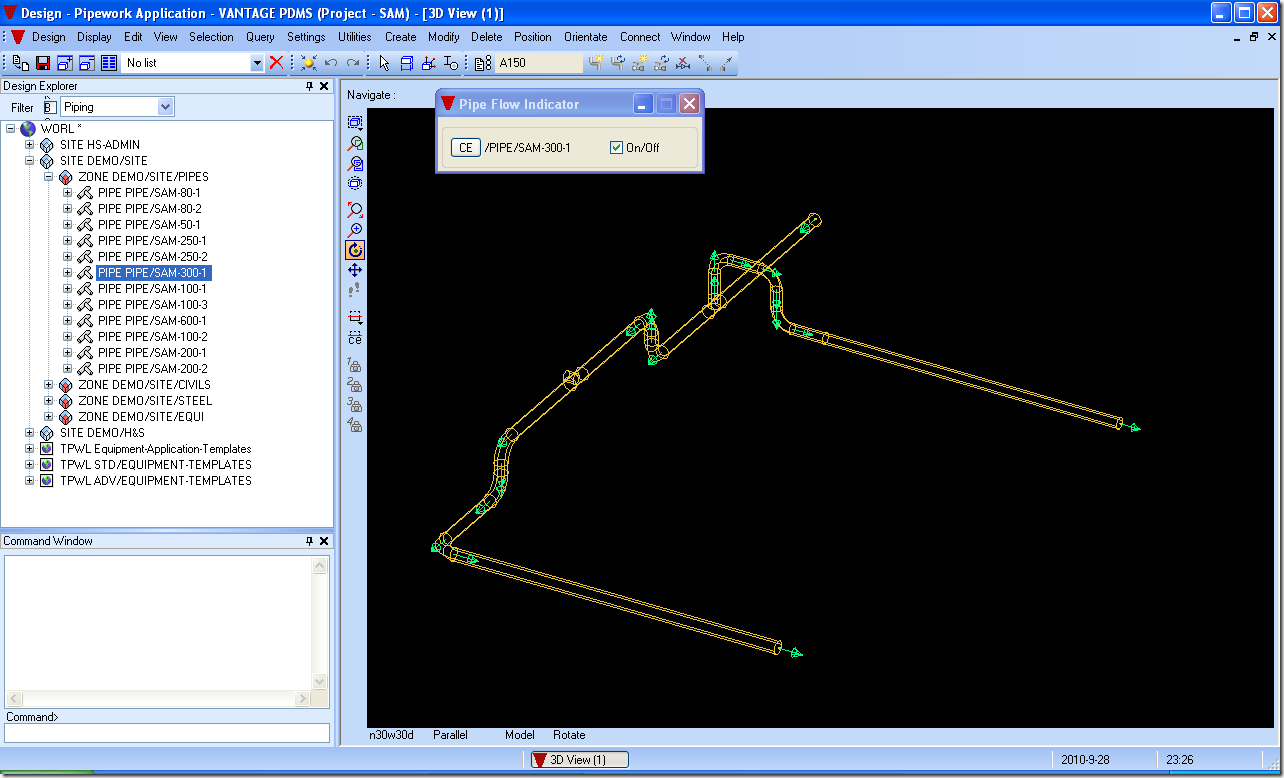Image resolution: width=1284 pixels, height=778 pixels.
Task: Activate the Rotate view tool in 3D toolbar
Action: (355, 250)
